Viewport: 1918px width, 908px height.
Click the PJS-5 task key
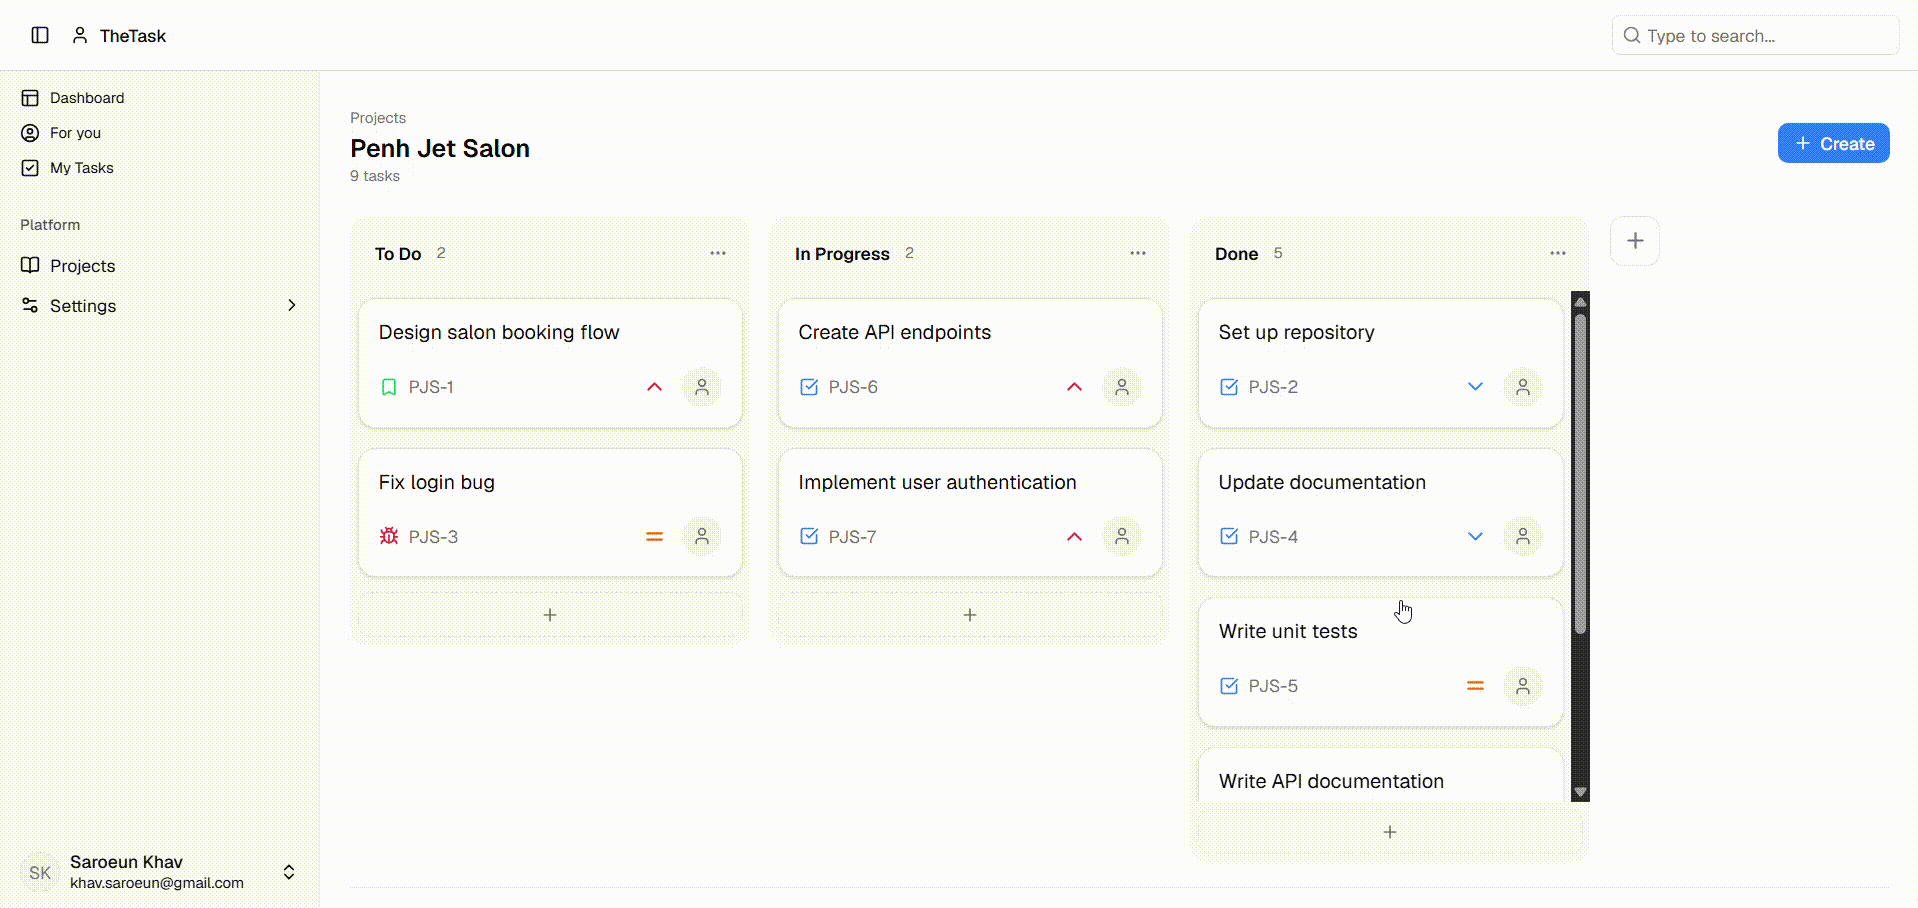pos(1273,686)
